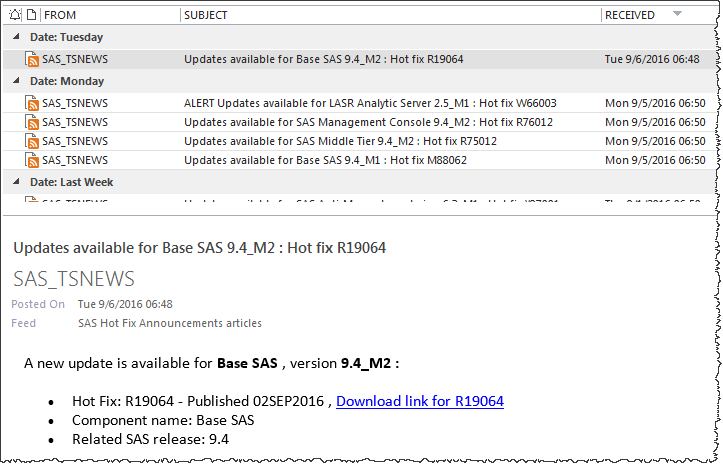Click received time in SAS Middle Tier row
The height and width of the screenshot is (467, 723).
point(655,141)
